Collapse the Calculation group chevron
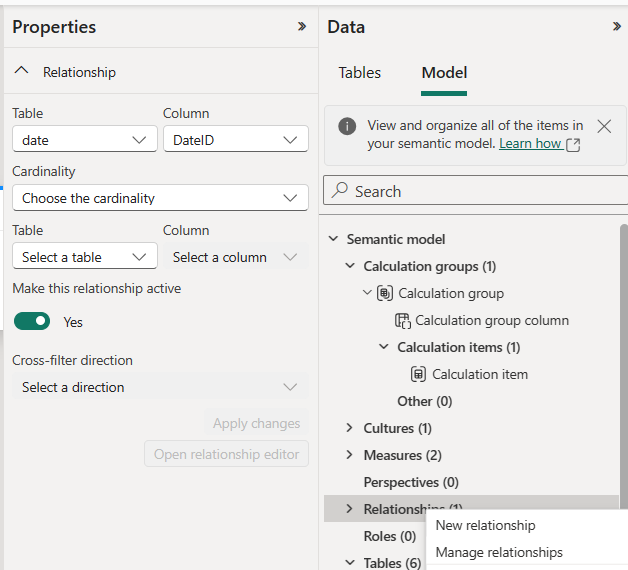Viewport: 628px width, 570px height. 367,292
